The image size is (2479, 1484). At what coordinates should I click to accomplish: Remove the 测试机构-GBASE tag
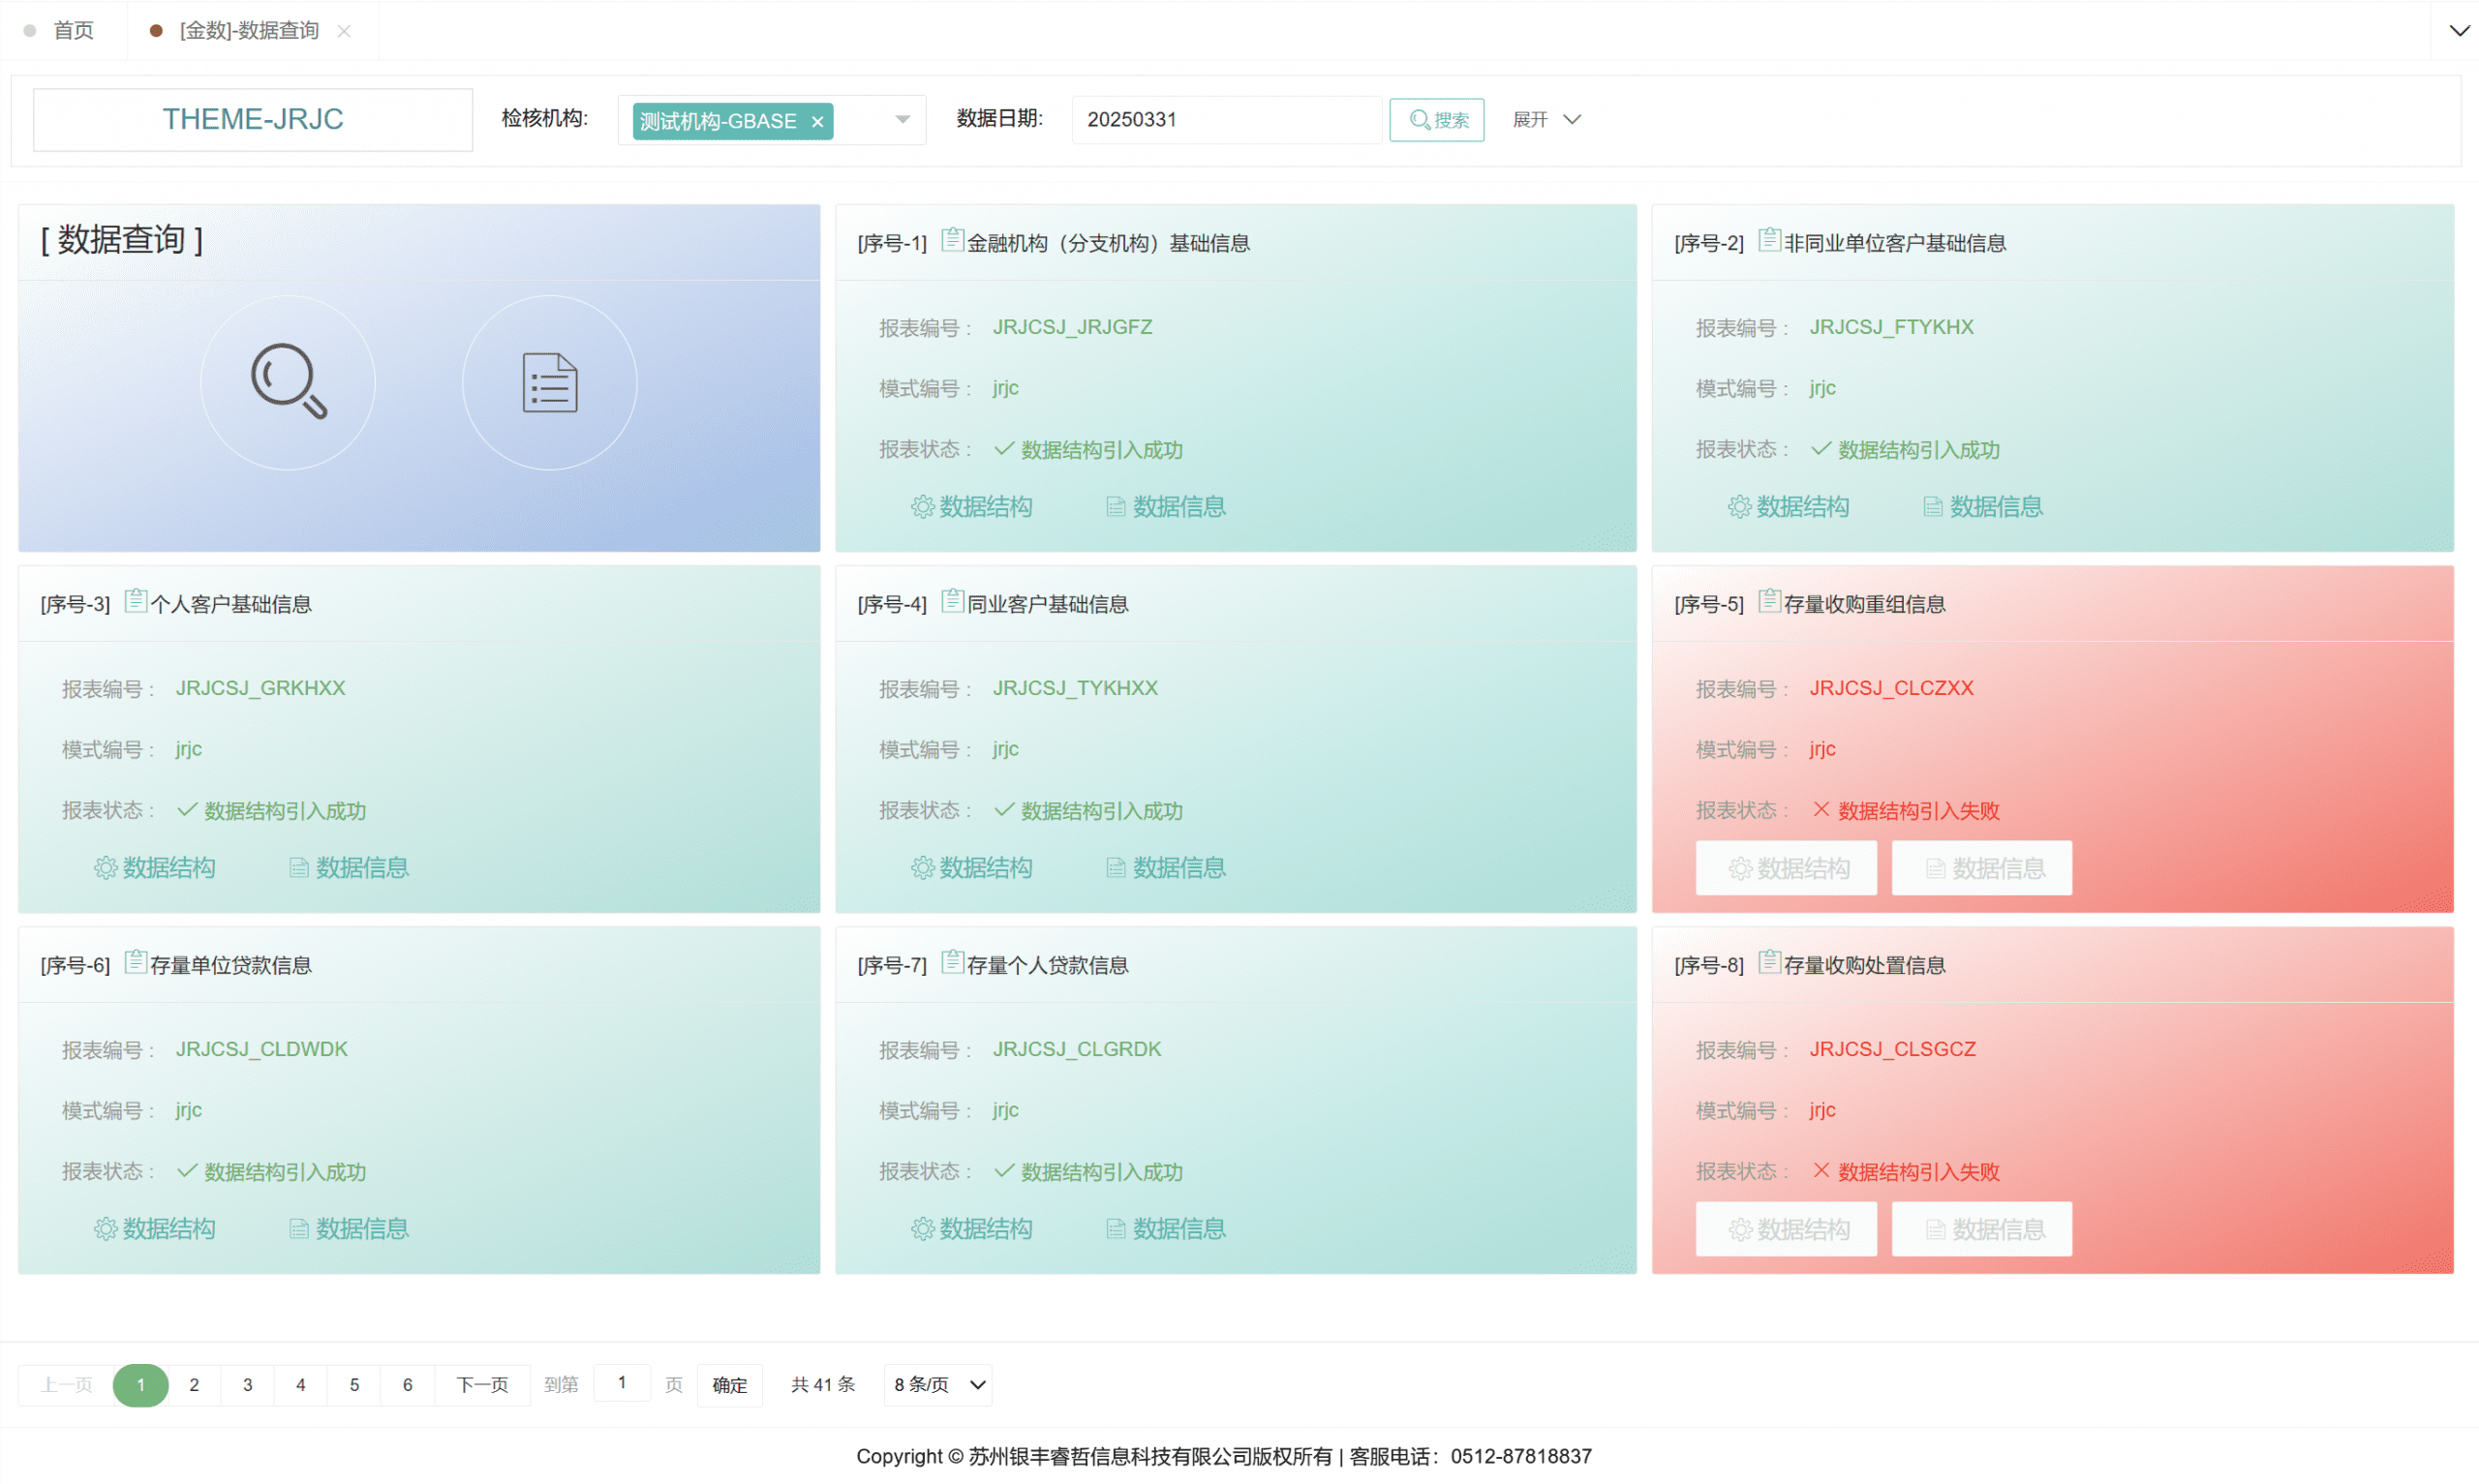[817, 122]
